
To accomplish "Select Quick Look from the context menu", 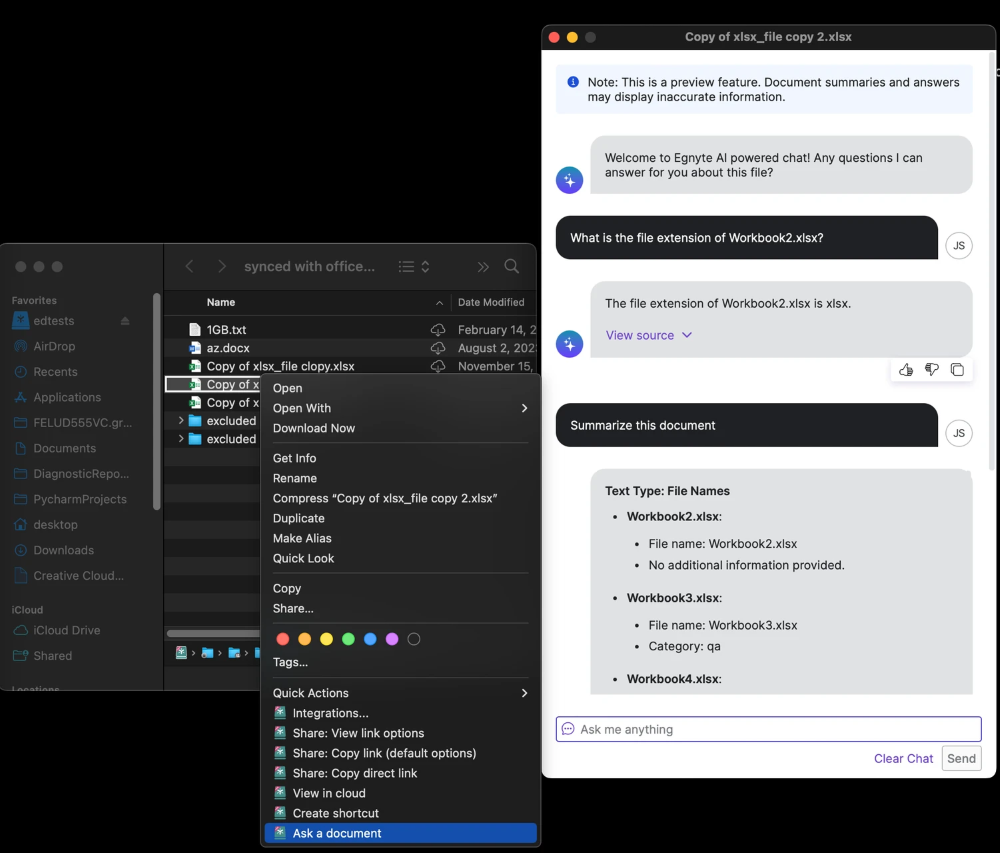I will 401,558.
